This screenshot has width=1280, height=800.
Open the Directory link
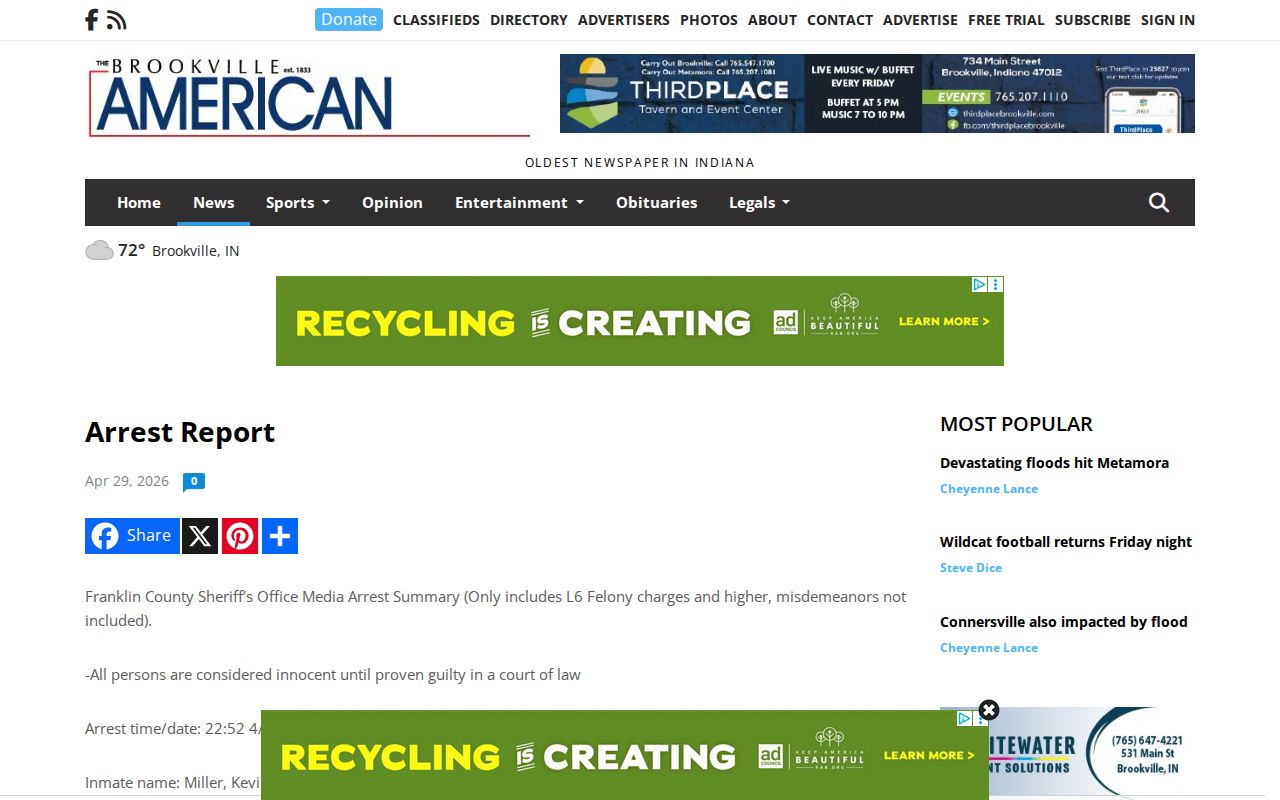pos(529,20)
